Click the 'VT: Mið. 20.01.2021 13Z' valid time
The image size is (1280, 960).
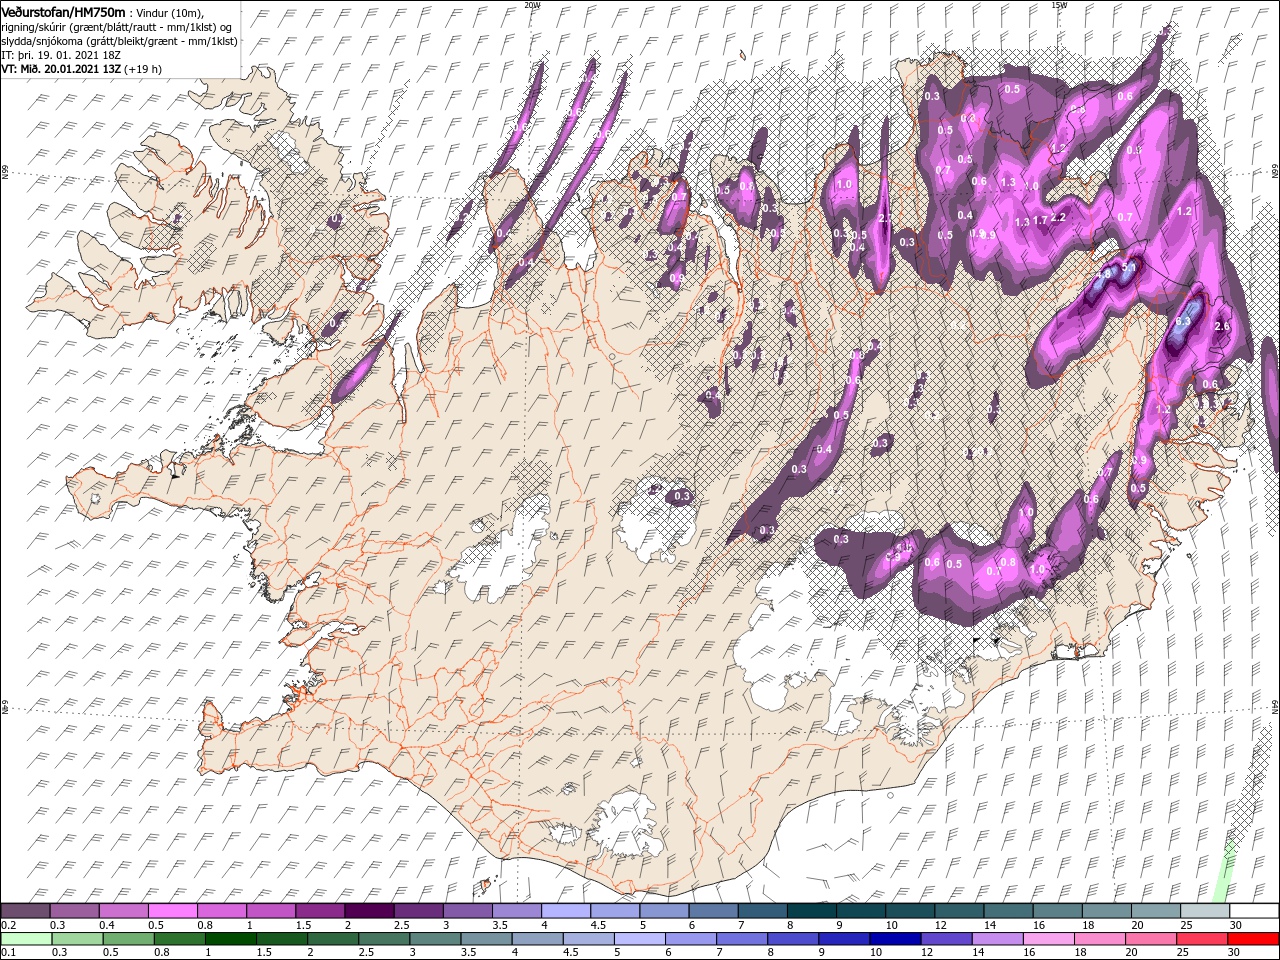pos(61,70)
